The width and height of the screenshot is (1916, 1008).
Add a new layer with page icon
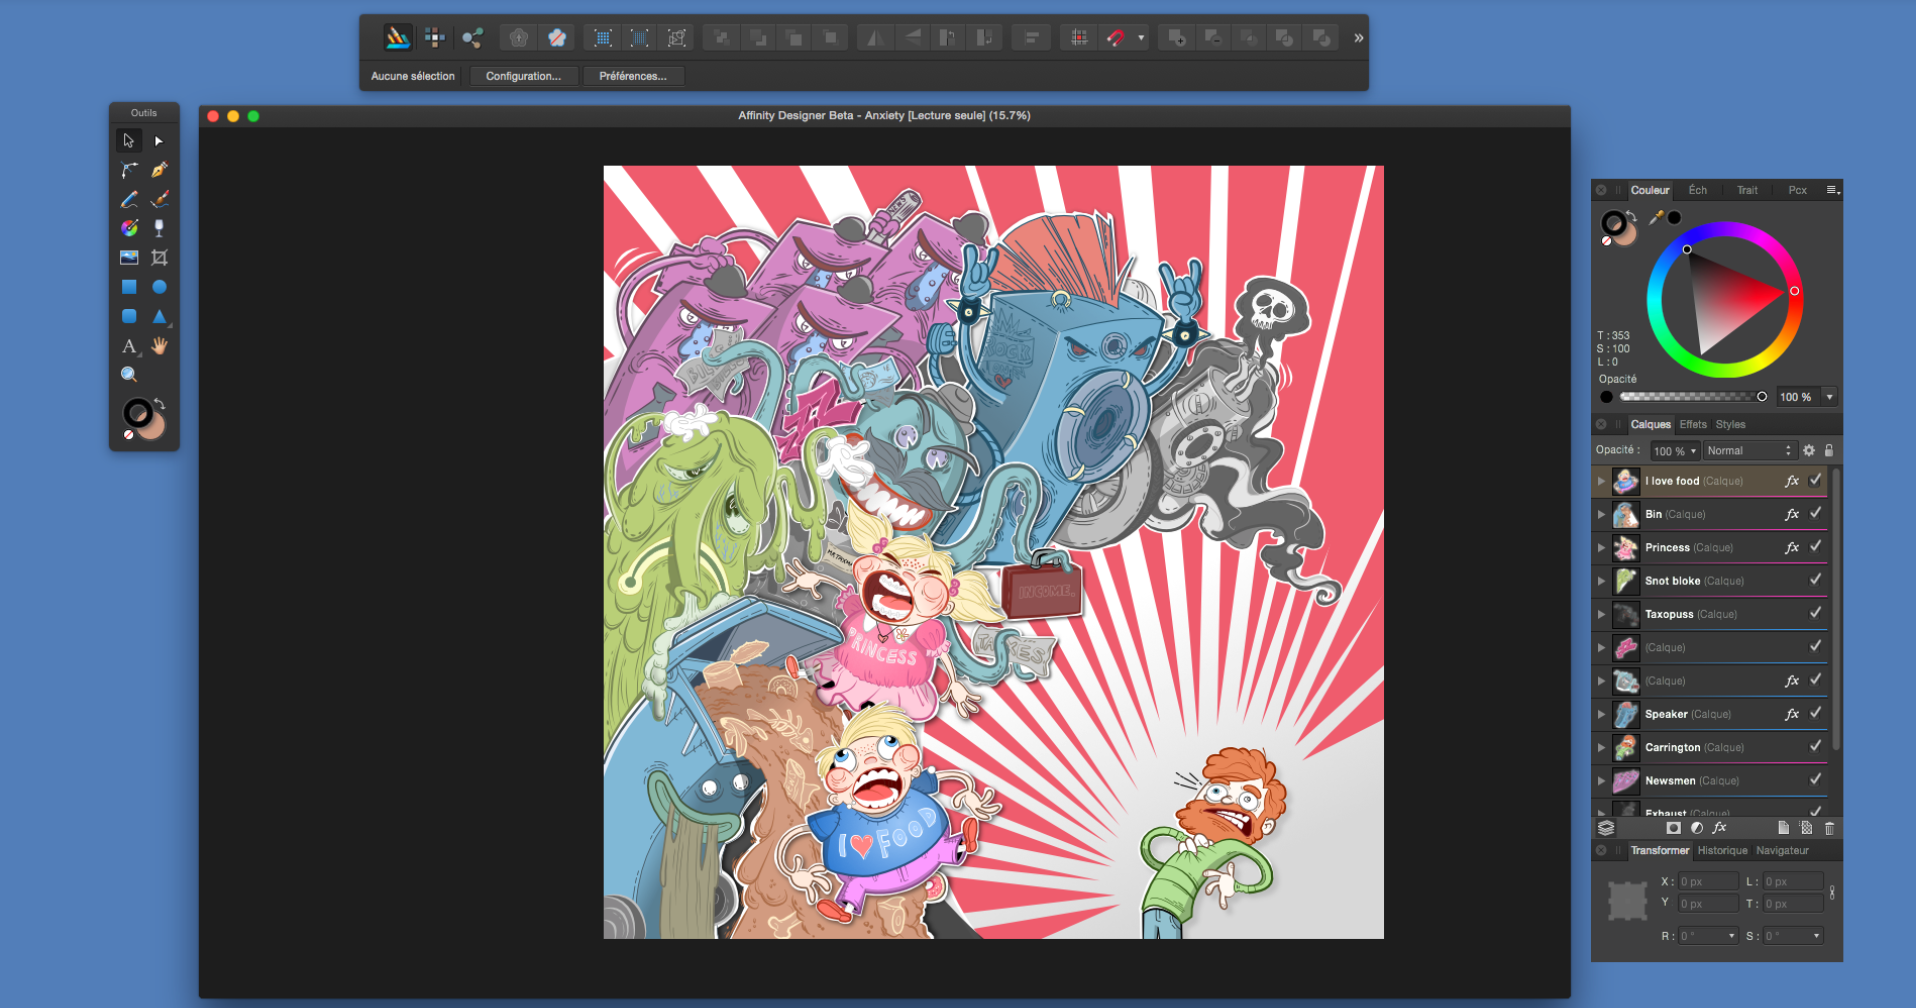pyautogui.click(x=1783, y=828)
